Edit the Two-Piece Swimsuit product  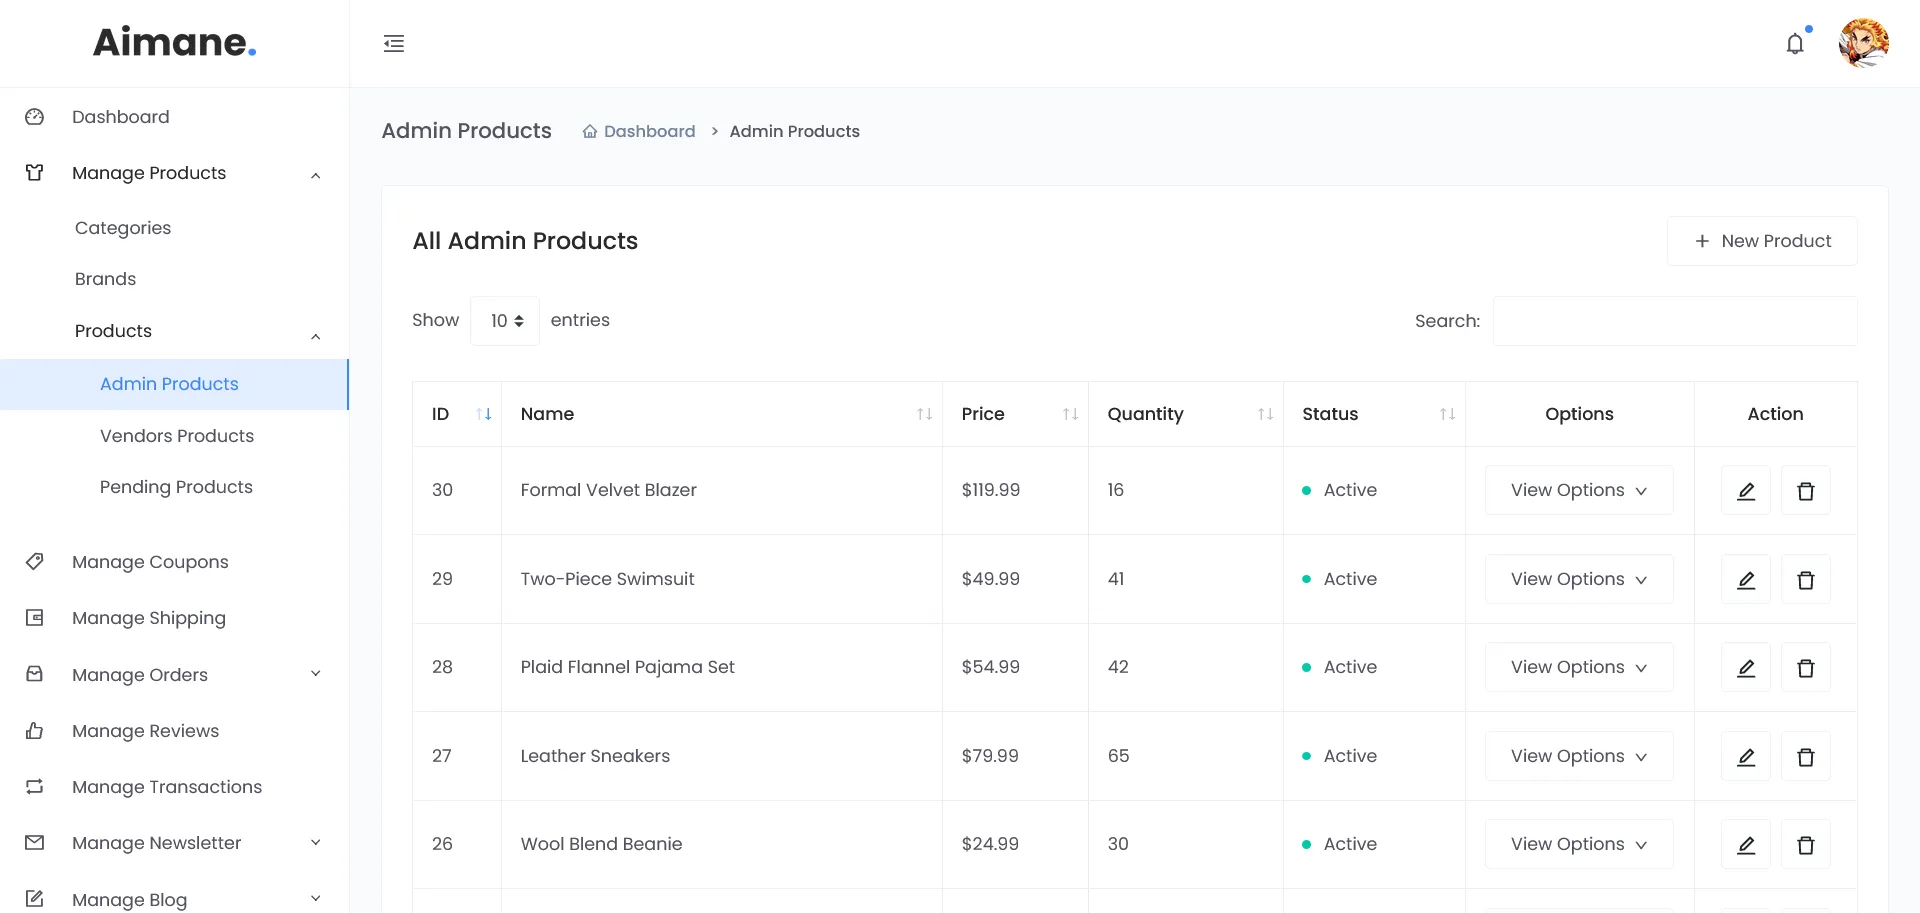pyautogui.click(x=1746, y=579)
